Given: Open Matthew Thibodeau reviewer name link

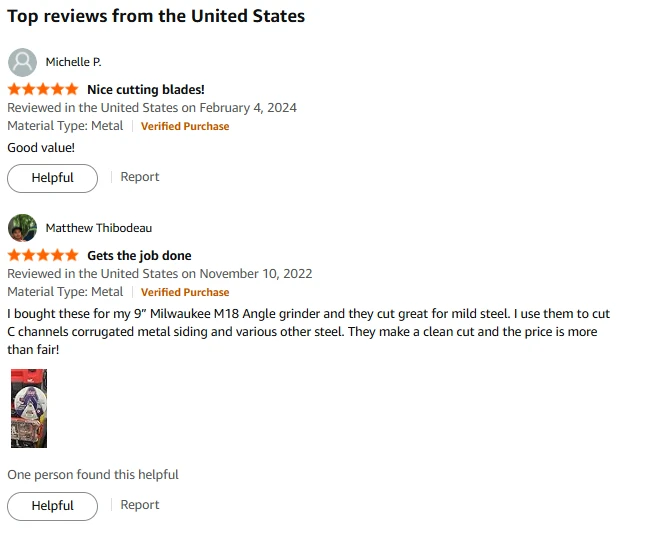Looking at the screenshot, I should (x=99, y=228).
